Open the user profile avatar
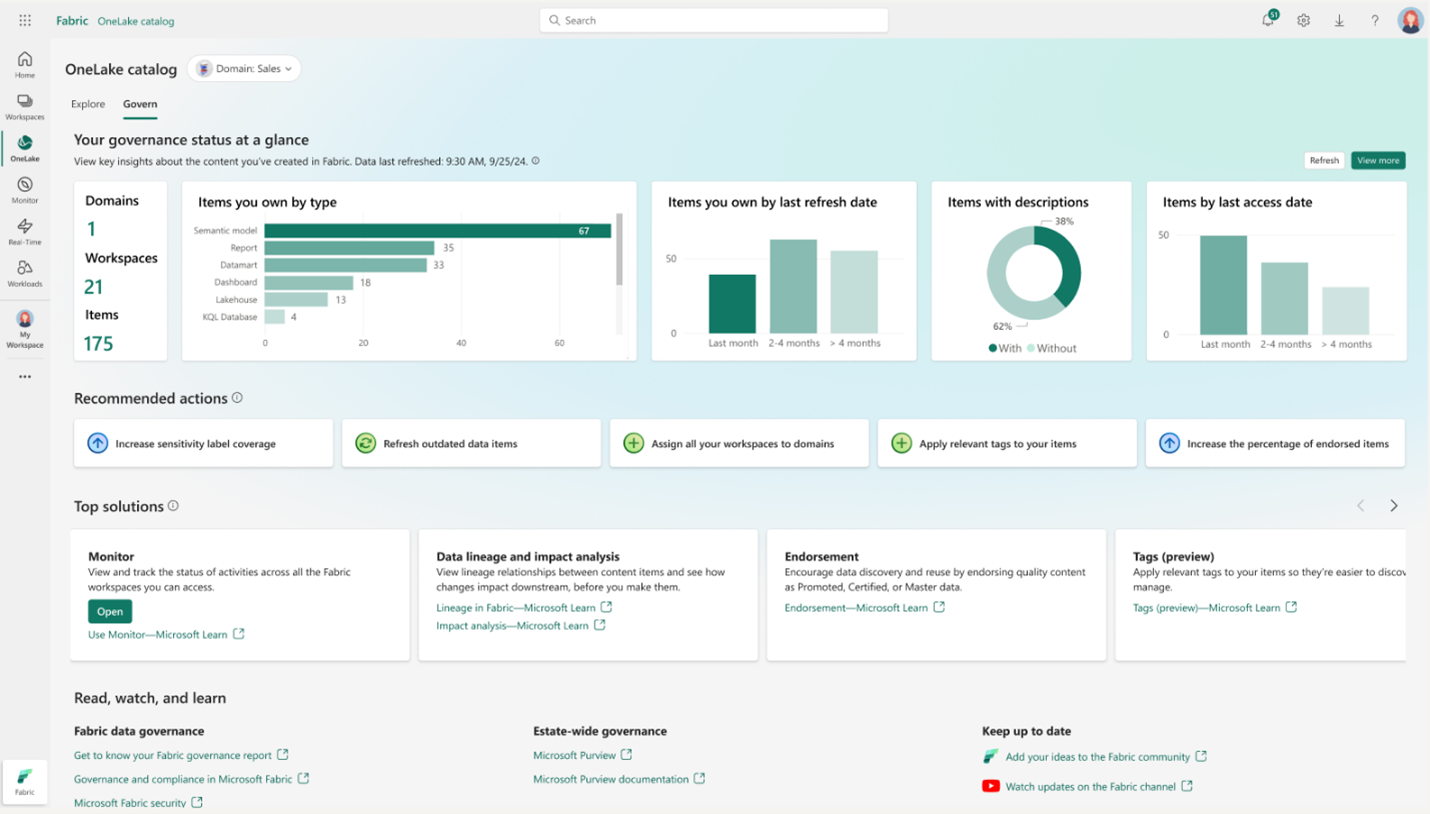This screenshot has width=1430, height=814. click(1411, 20)
